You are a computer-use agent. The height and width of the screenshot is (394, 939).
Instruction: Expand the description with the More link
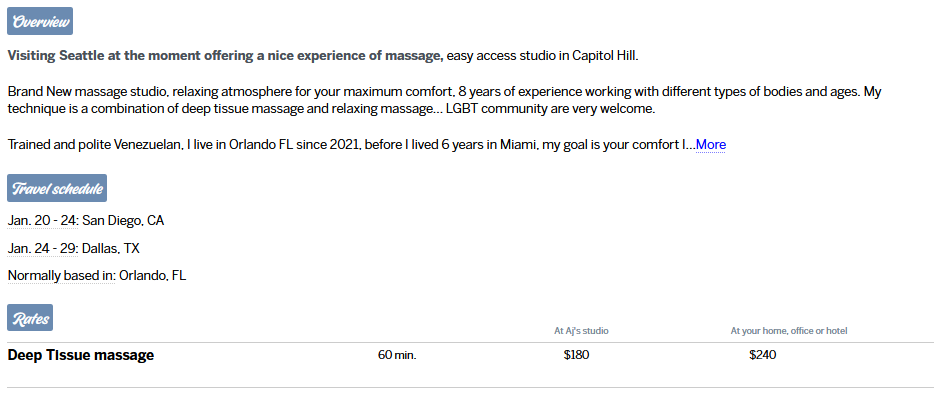(x=711, y=145)
